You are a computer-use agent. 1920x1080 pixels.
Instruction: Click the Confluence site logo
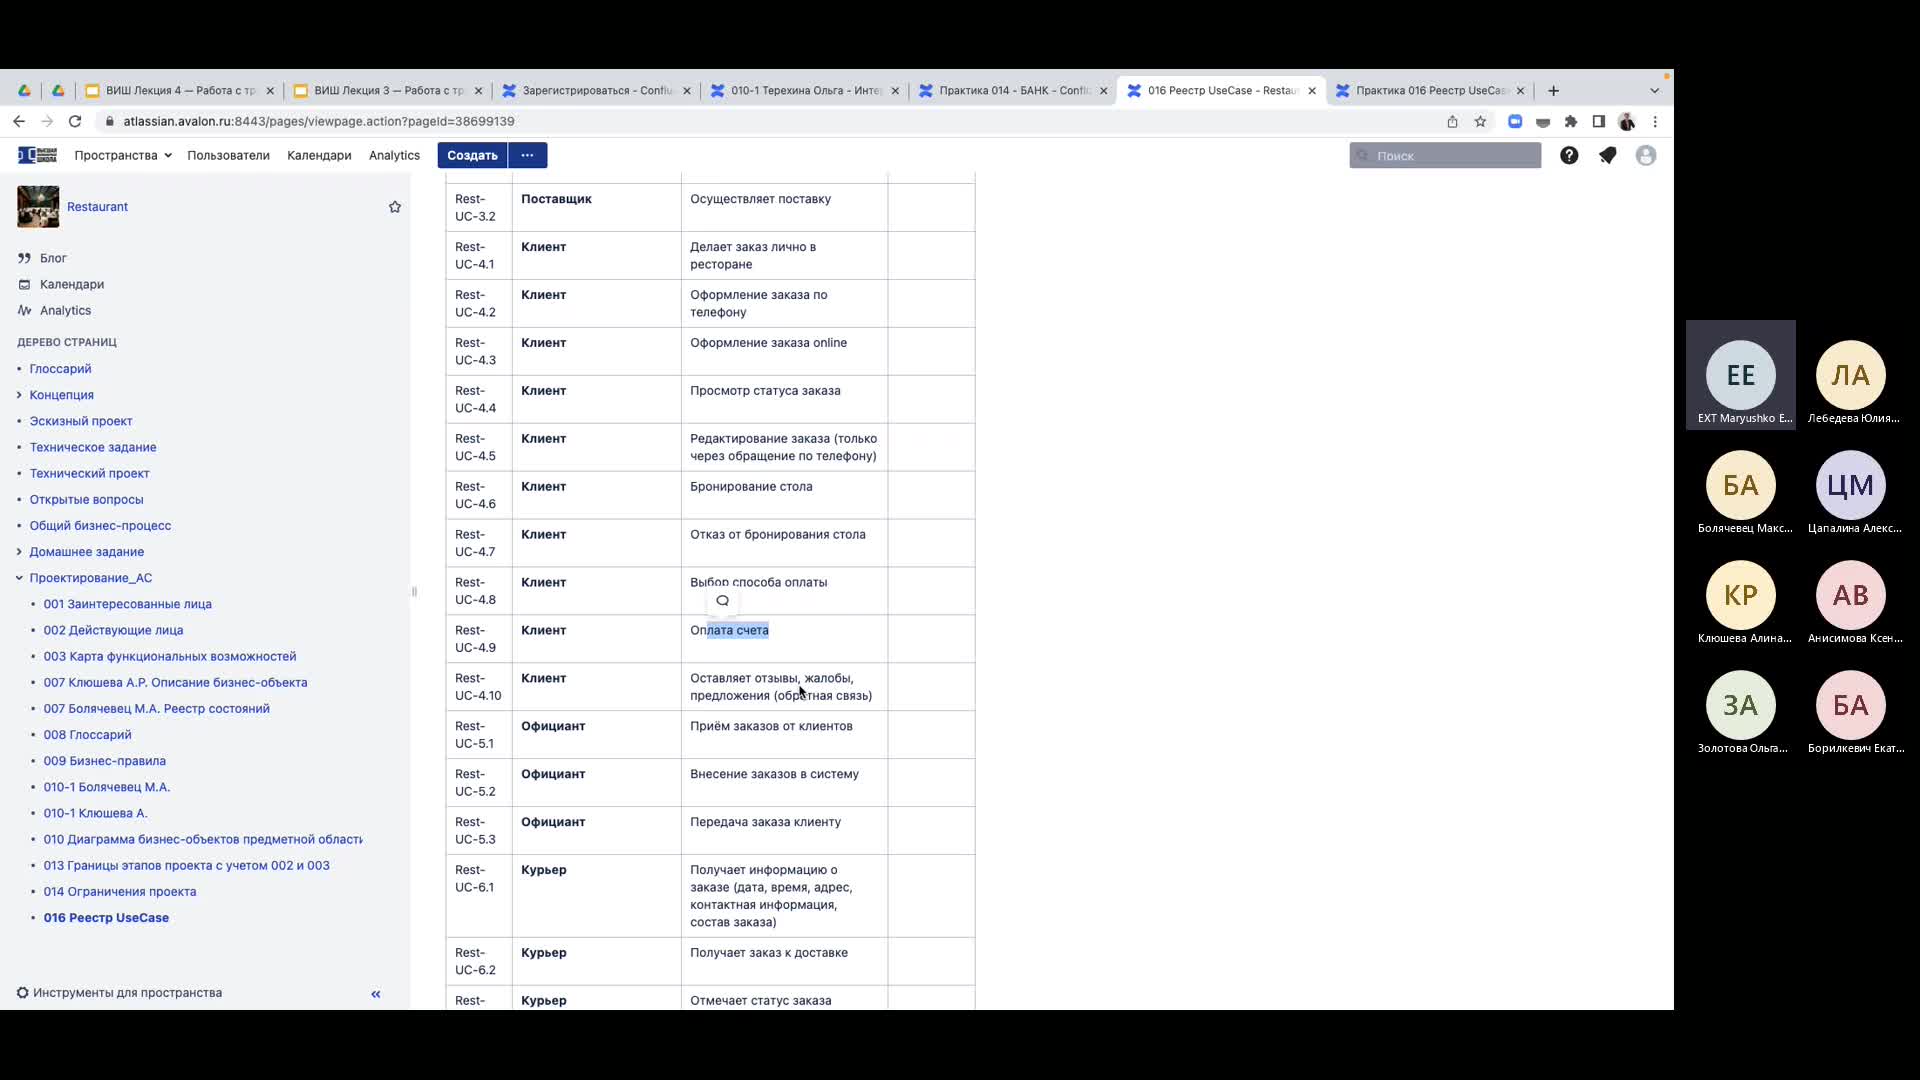37,155
